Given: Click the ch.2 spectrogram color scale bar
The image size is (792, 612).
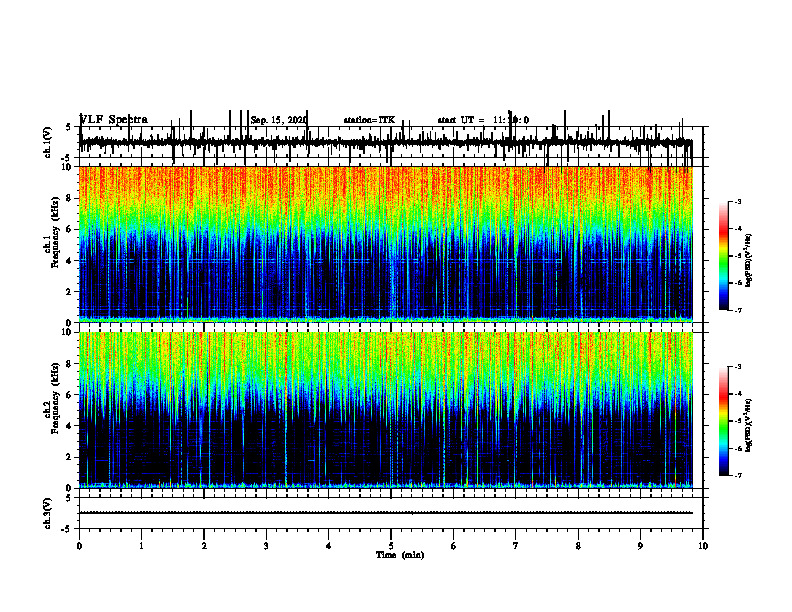Looking at the screenshot, I should point(723,421).
